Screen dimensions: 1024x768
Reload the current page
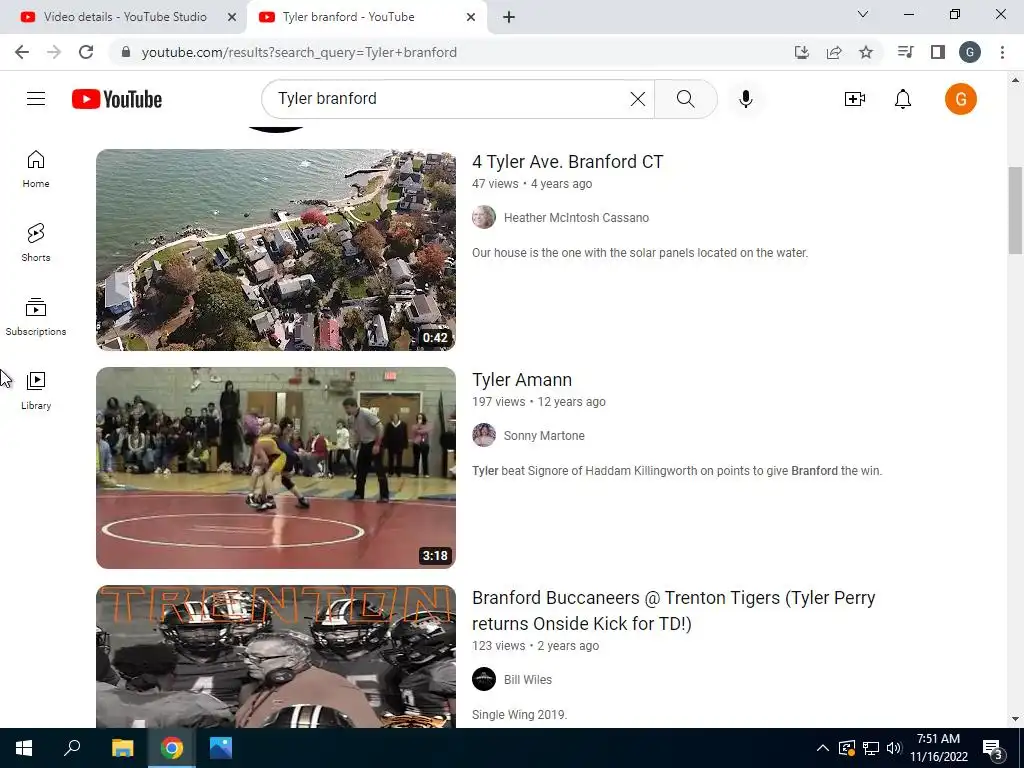86,52
